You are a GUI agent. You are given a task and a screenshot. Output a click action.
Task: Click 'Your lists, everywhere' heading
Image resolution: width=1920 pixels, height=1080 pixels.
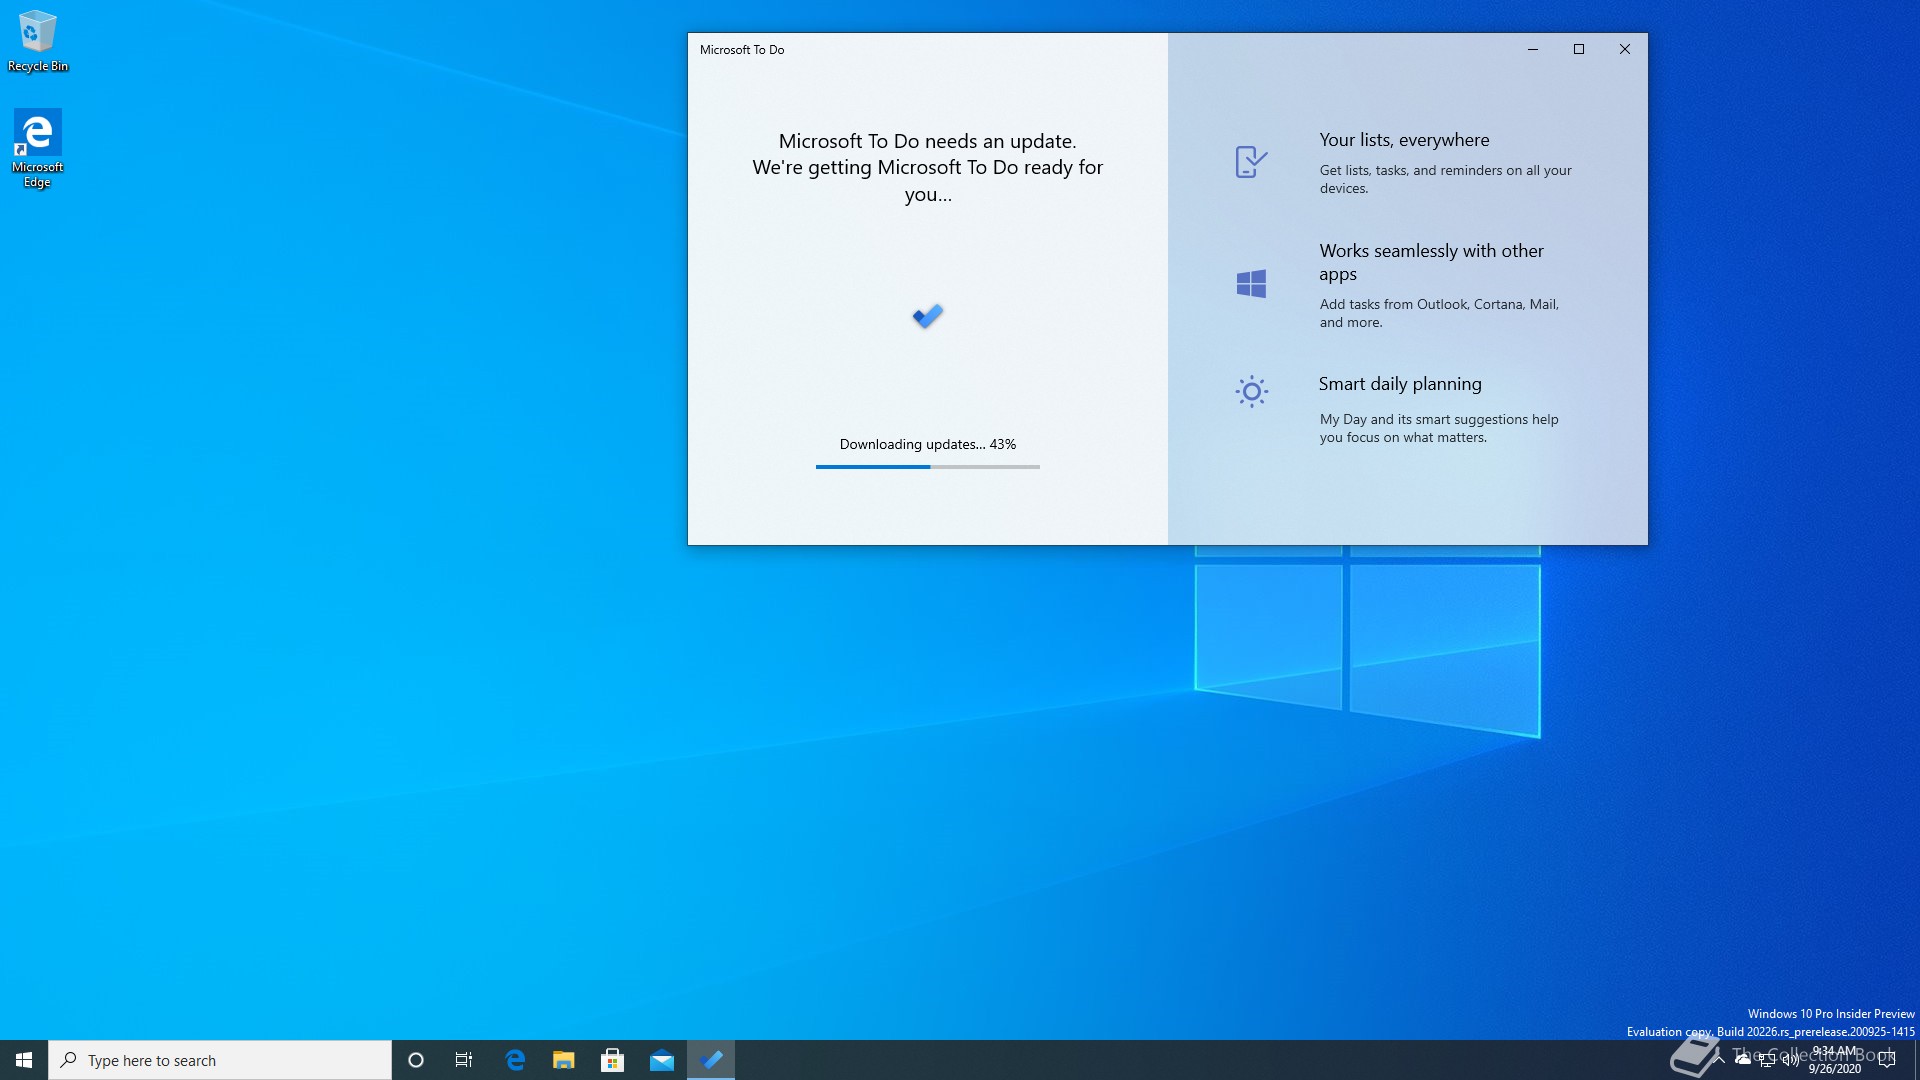point(1404,140)
